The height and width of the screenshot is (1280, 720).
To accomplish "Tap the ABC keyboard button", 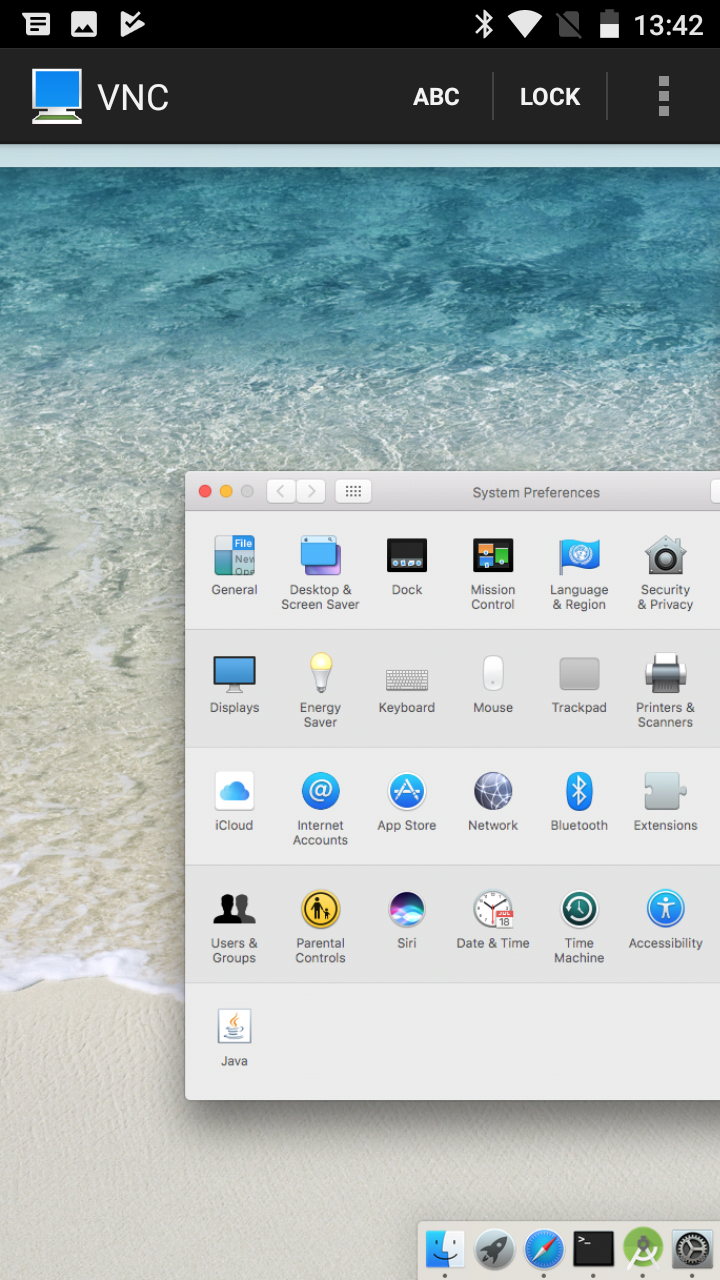I will coord(436,97).
